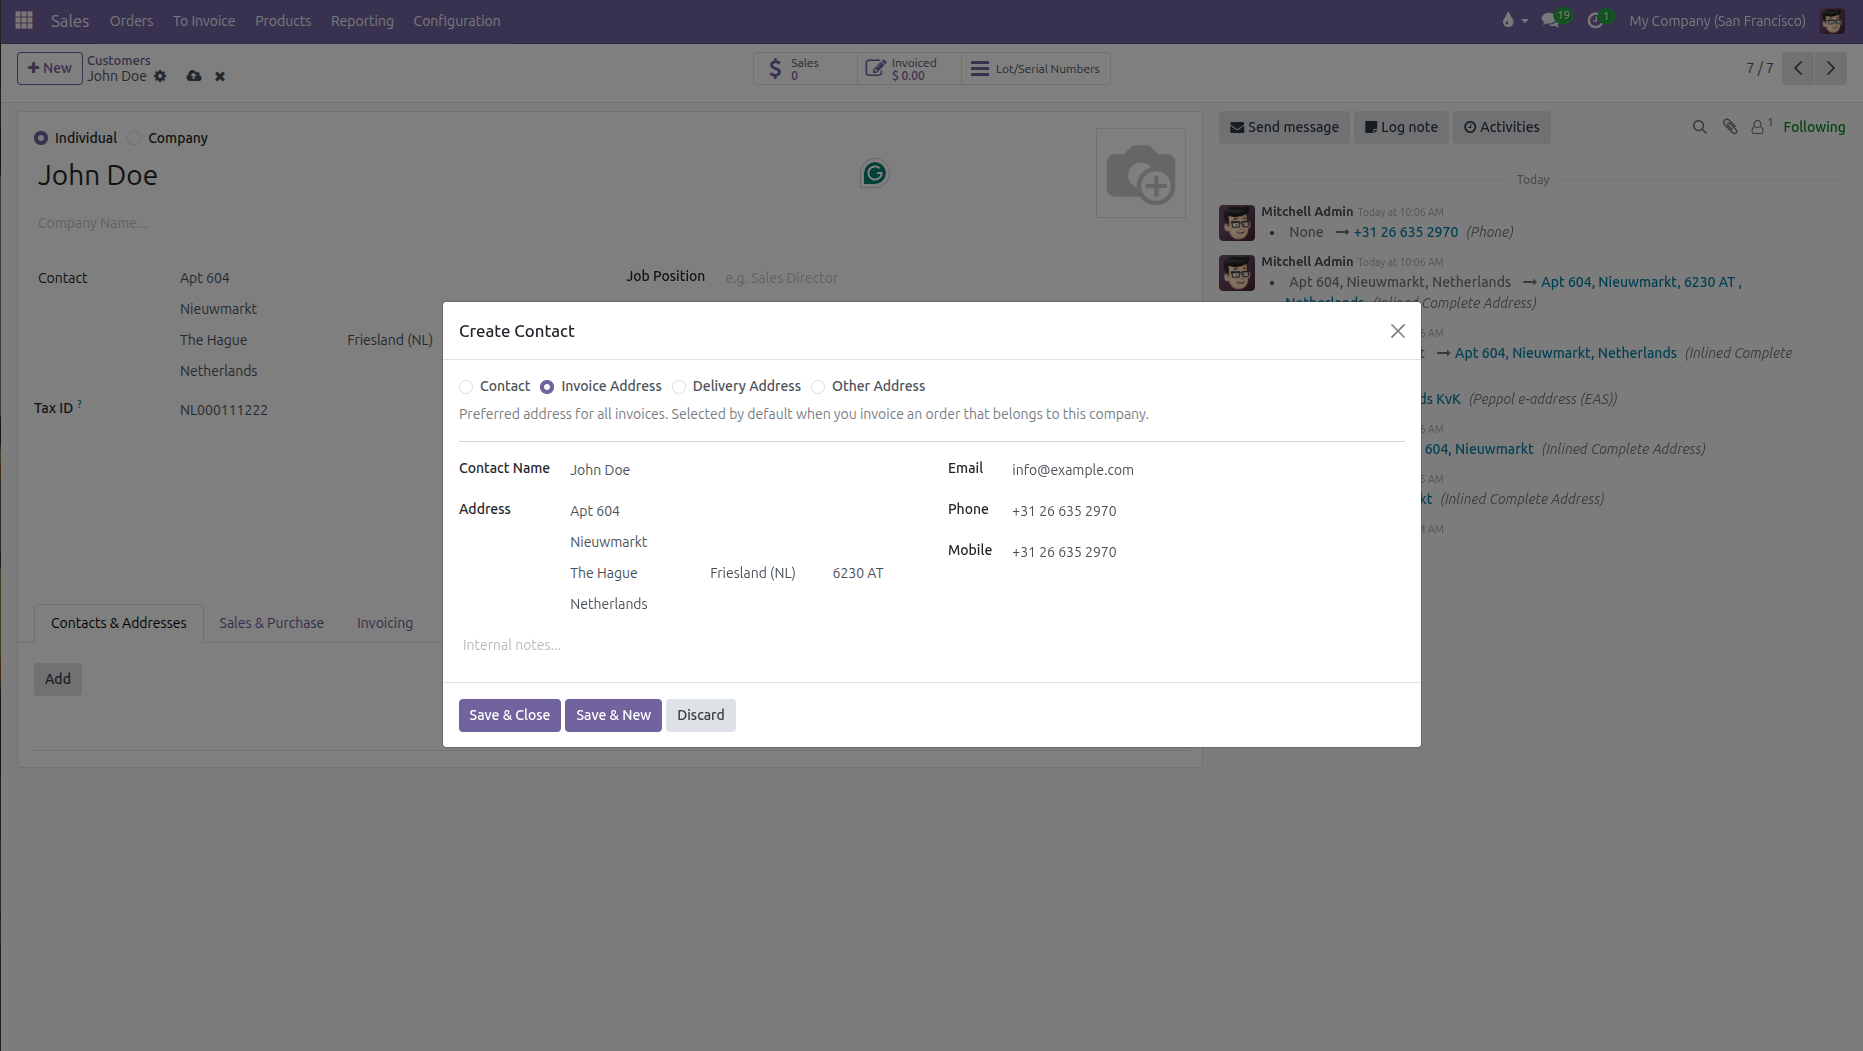
Task: Open the gear actions menu next to John Doe
Action: click(160, 76)
